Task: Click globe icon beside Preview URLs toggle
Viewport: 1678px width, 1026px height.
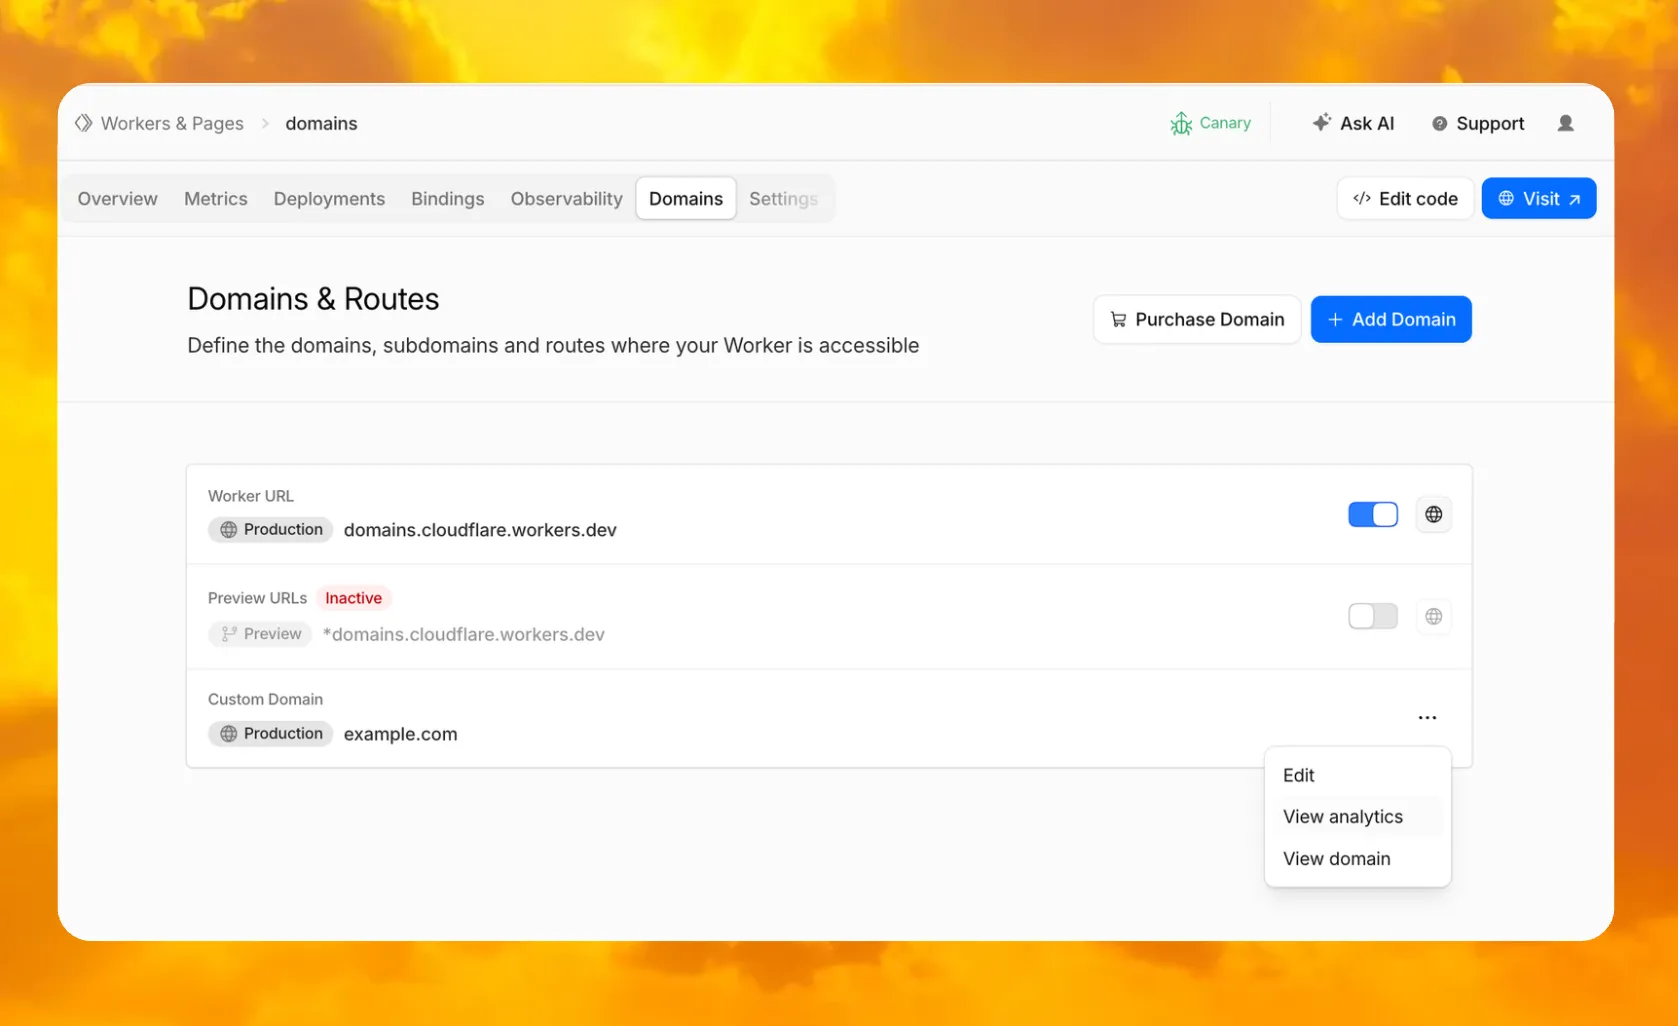Action: (1434, 616)
